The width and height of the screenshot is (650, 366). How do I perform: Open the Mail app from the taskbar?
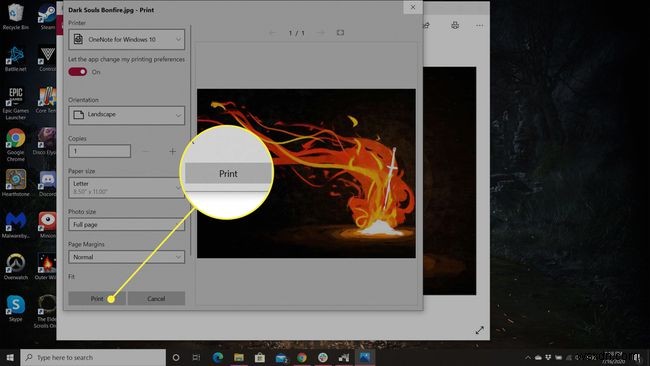[x=281, y=357]
